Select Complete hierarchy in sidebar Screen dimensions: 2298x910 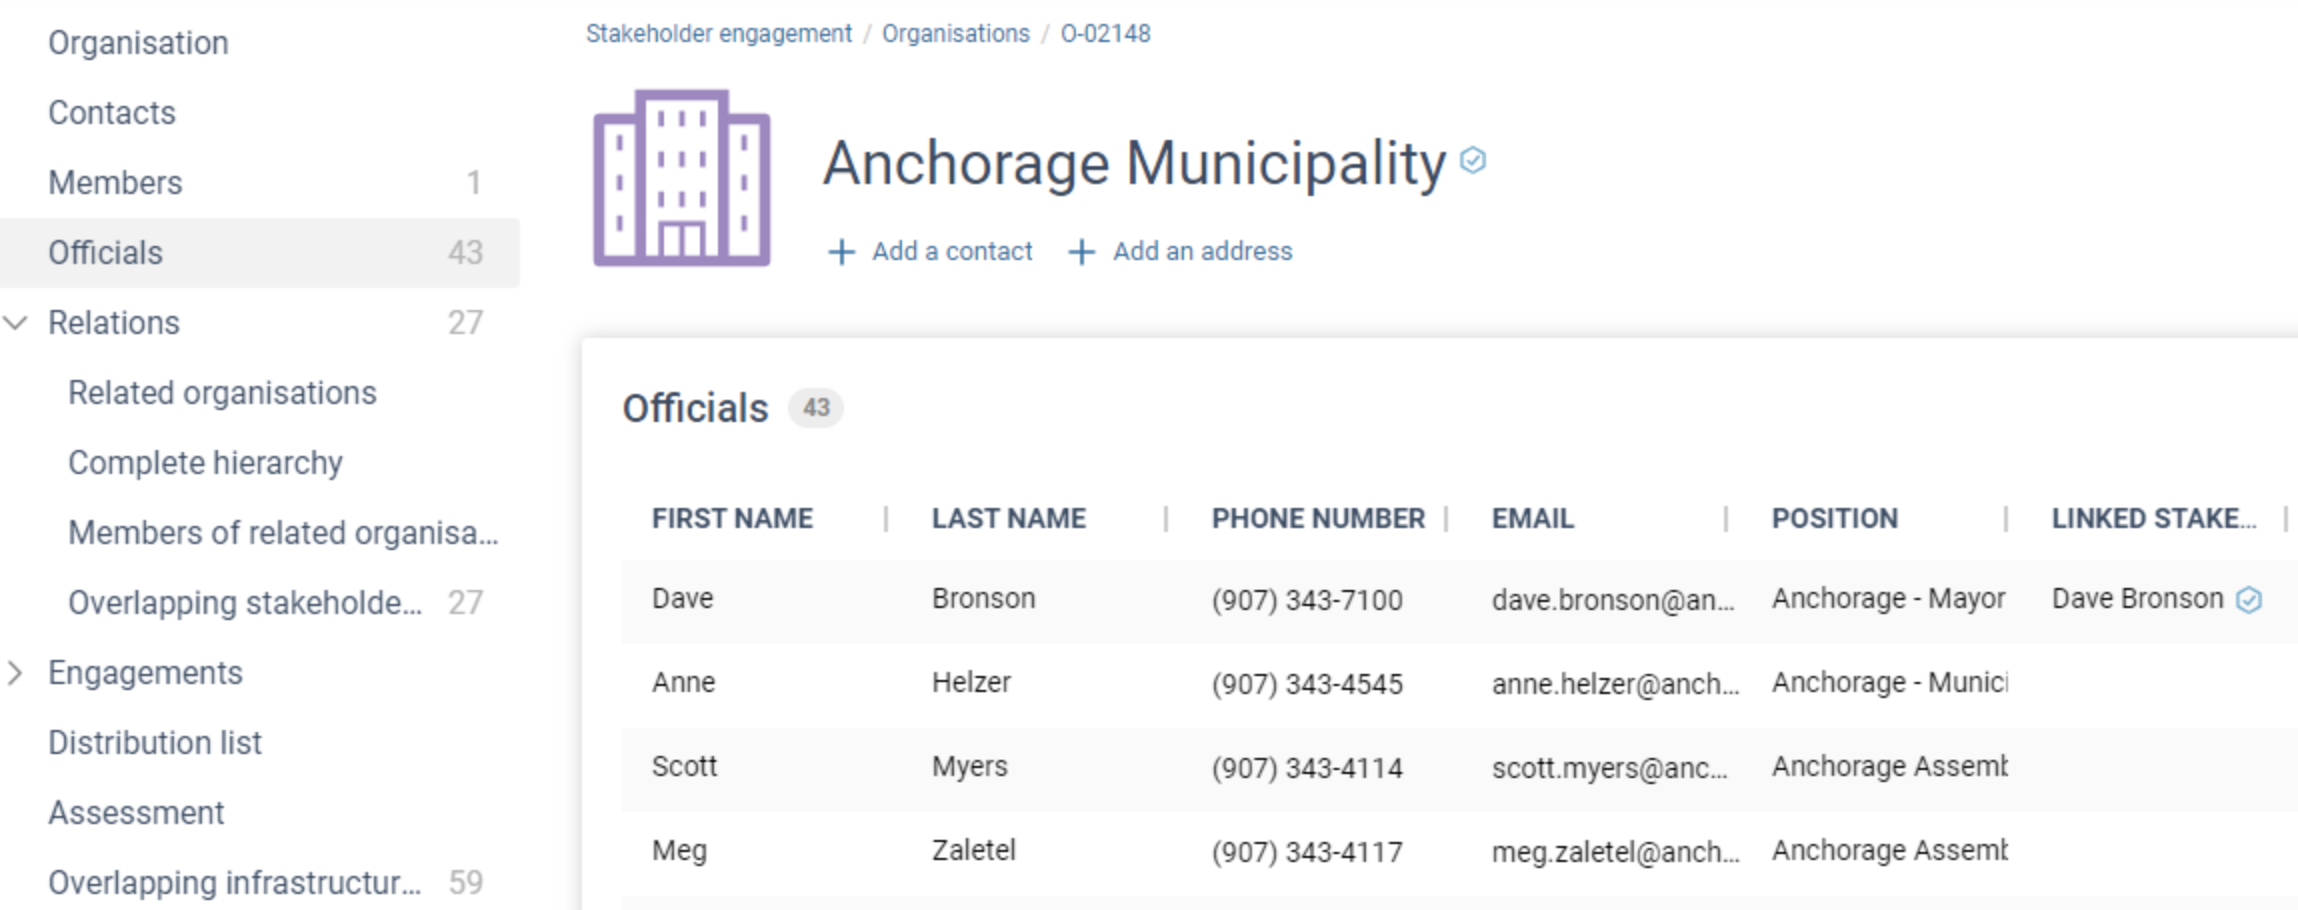pyautogui.click(x=205, y=463)
